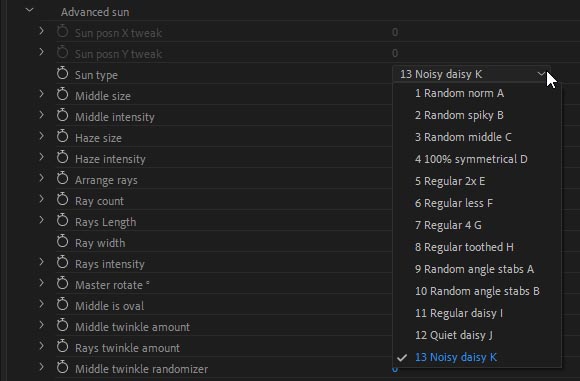Click stopwatch next to Ray width

click(63, 242)
